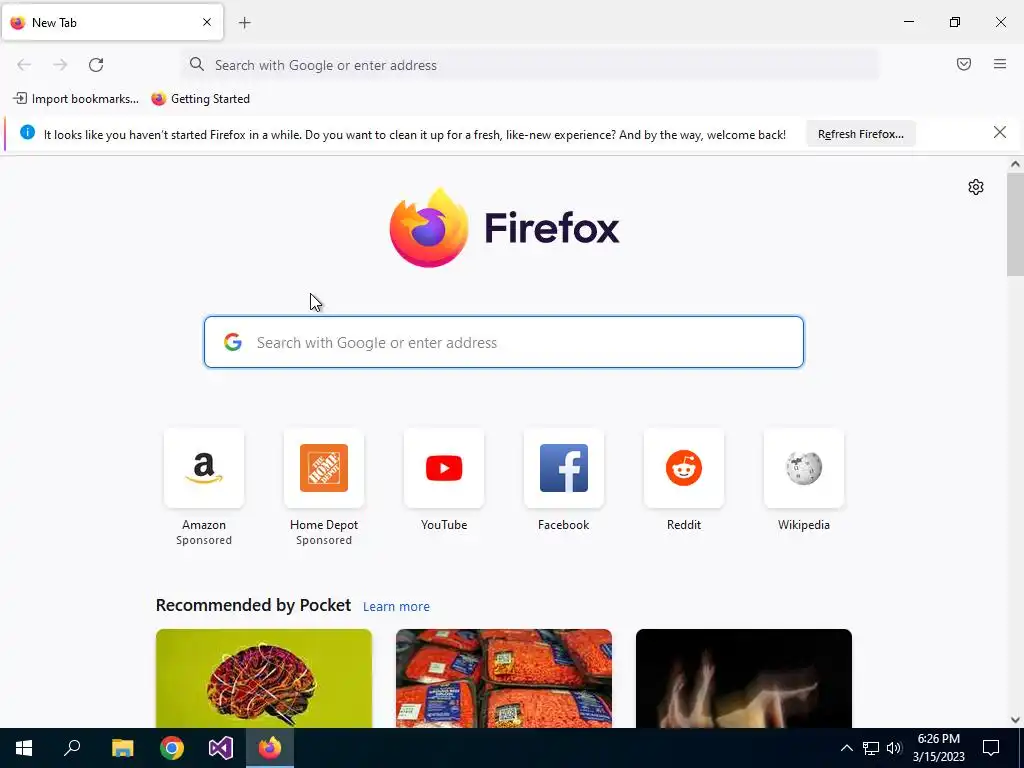Open the Firefox application menu
This screenshot has width=1024, height=768.
click(999, 64)
